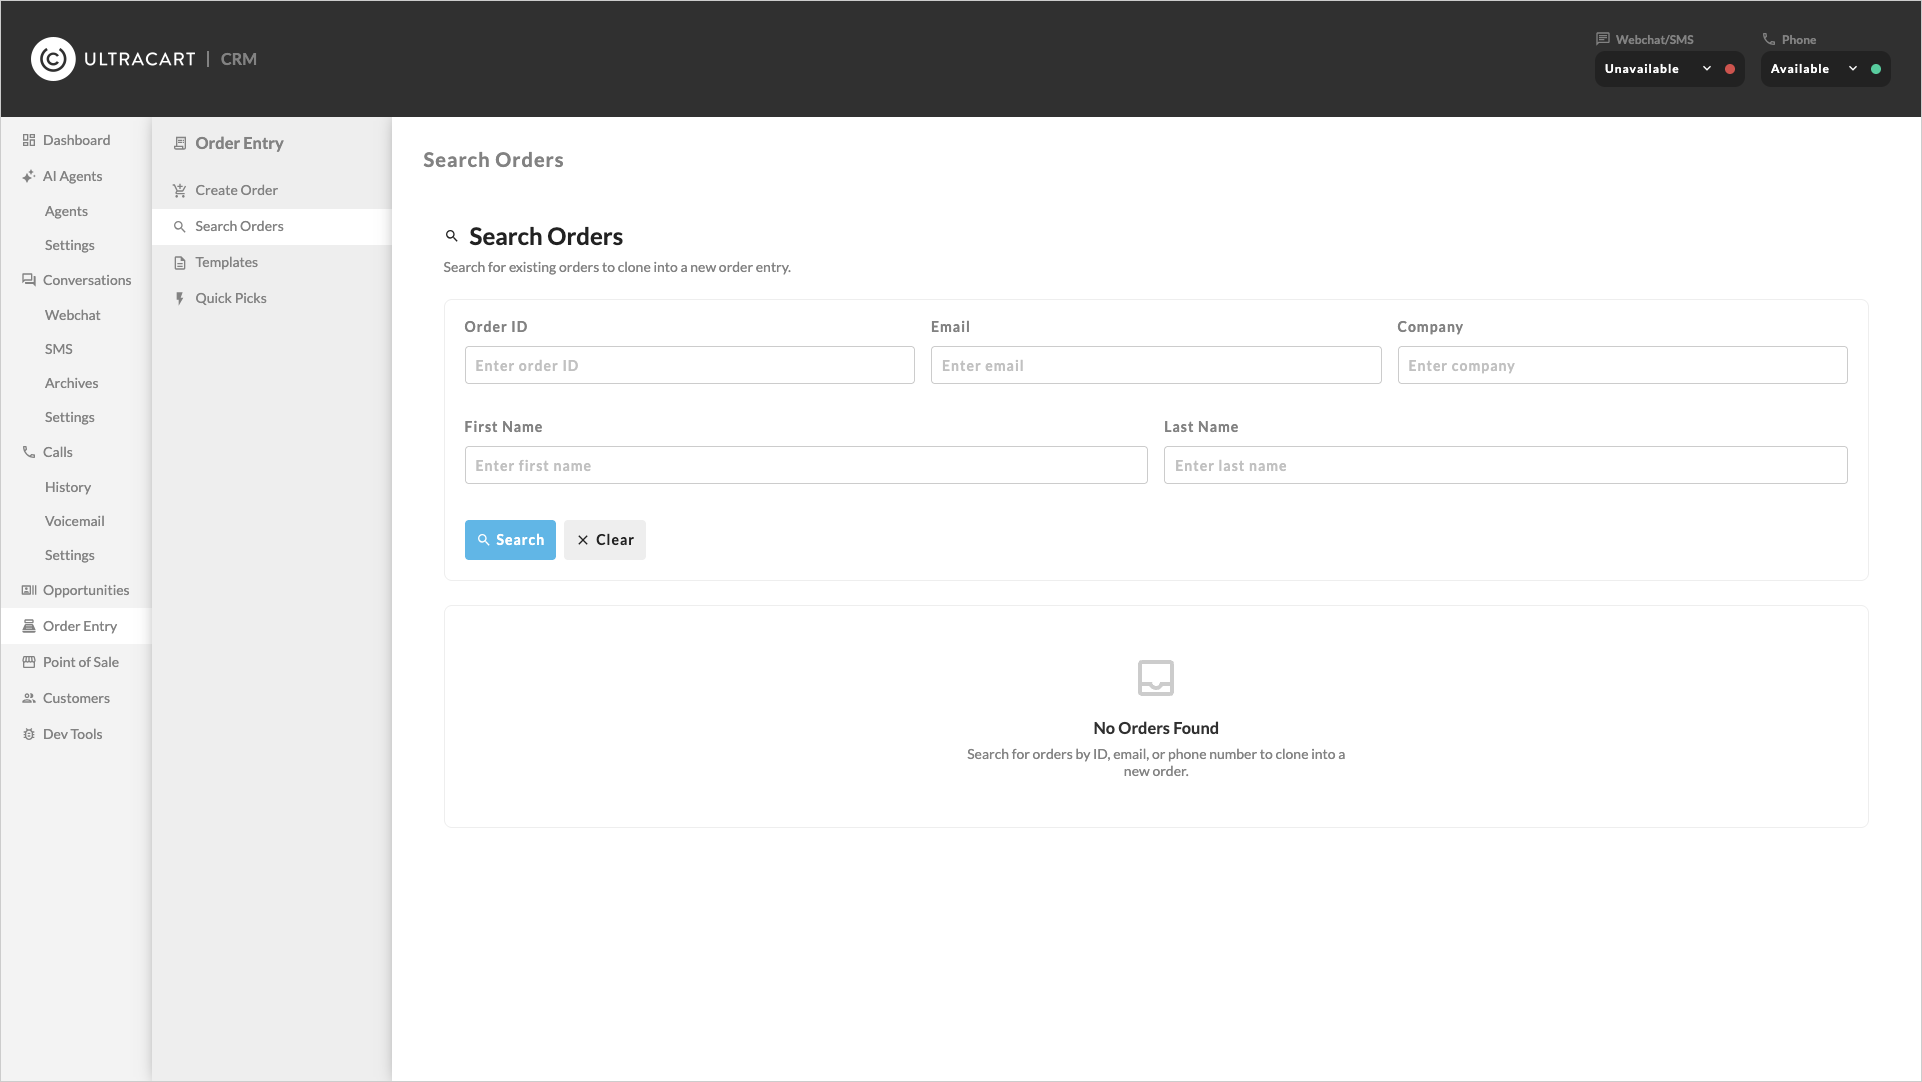Open Point of Sale

point(76,662)
